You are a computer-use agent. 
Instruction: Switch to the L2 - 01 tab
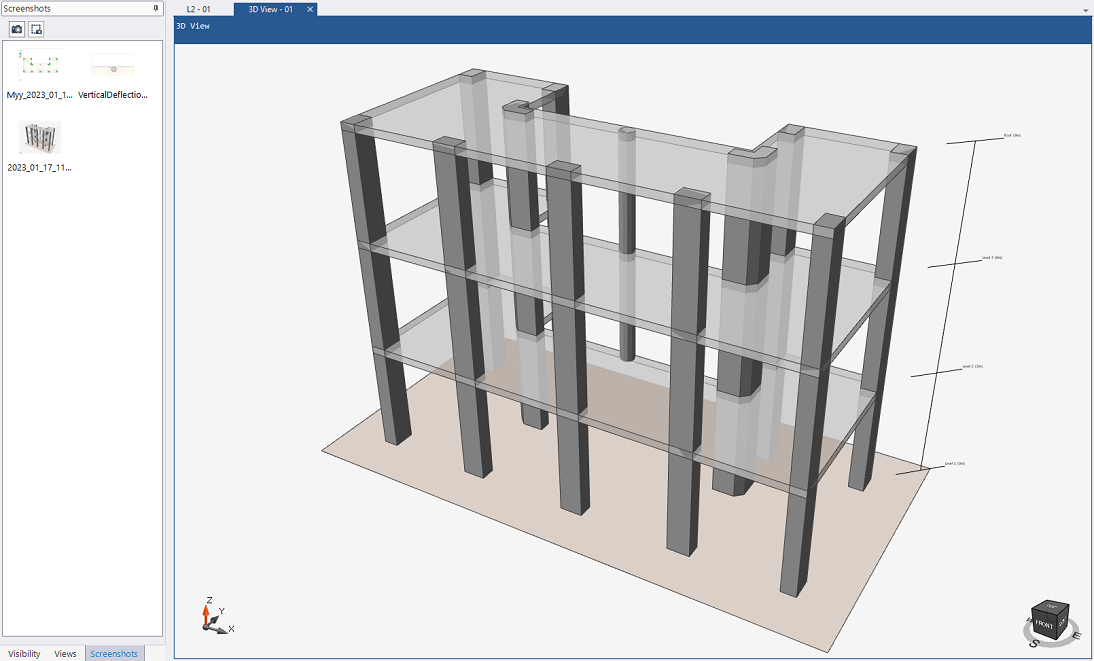199,9
